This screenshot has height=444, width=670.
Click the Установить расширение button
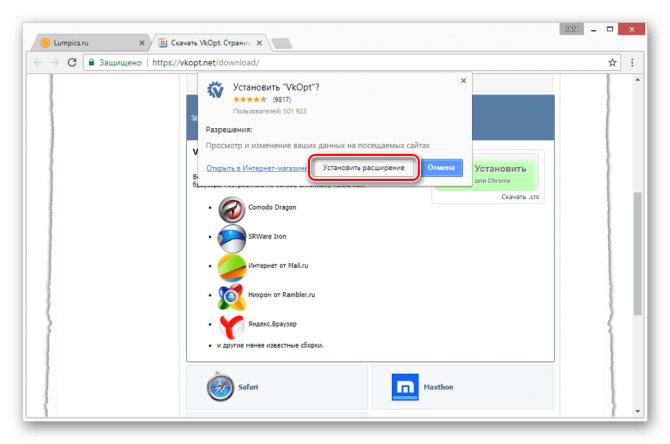(x=364, y=168)
